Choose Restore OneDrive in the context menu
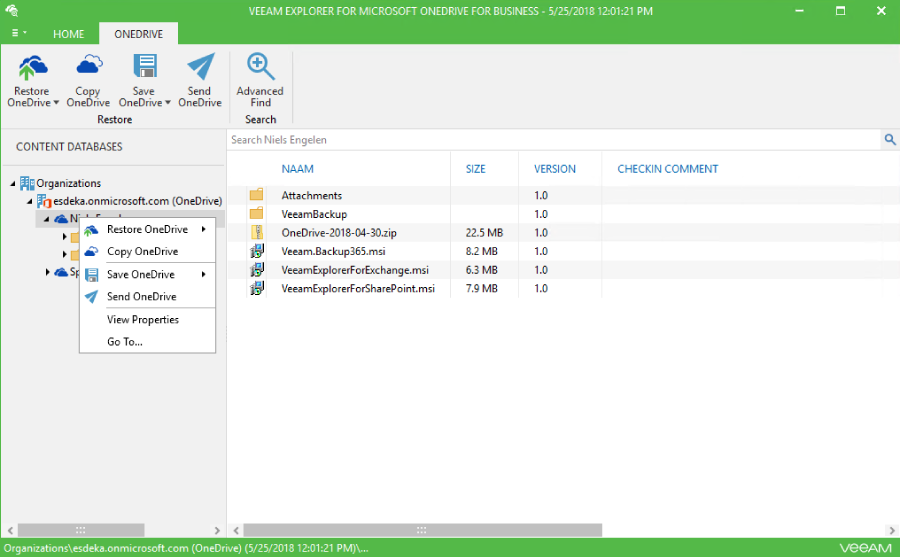900x557 pixels. click(x=148, y=229)
